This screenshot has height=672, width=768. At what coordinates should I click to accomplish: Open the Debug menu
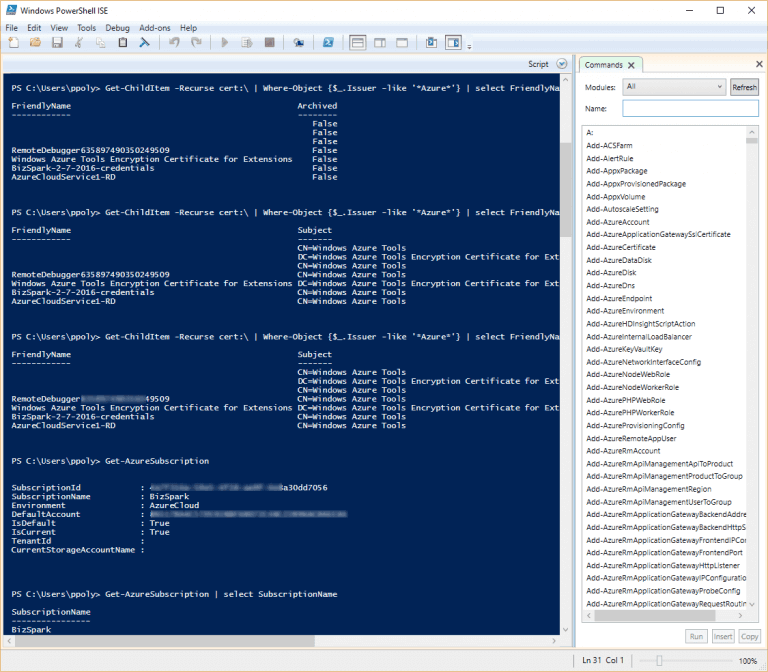117,28
